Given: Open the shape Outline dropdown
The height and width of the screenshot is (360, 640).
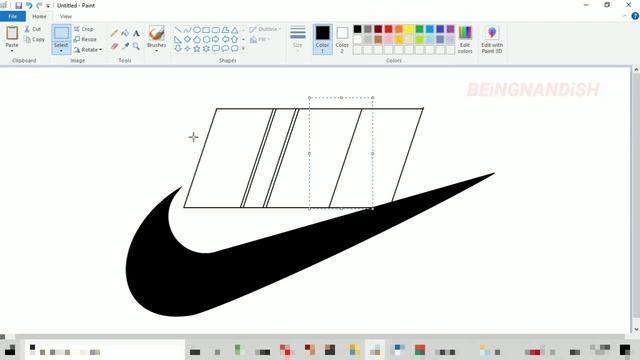Looking at the screenshot, I should (265, 29).
